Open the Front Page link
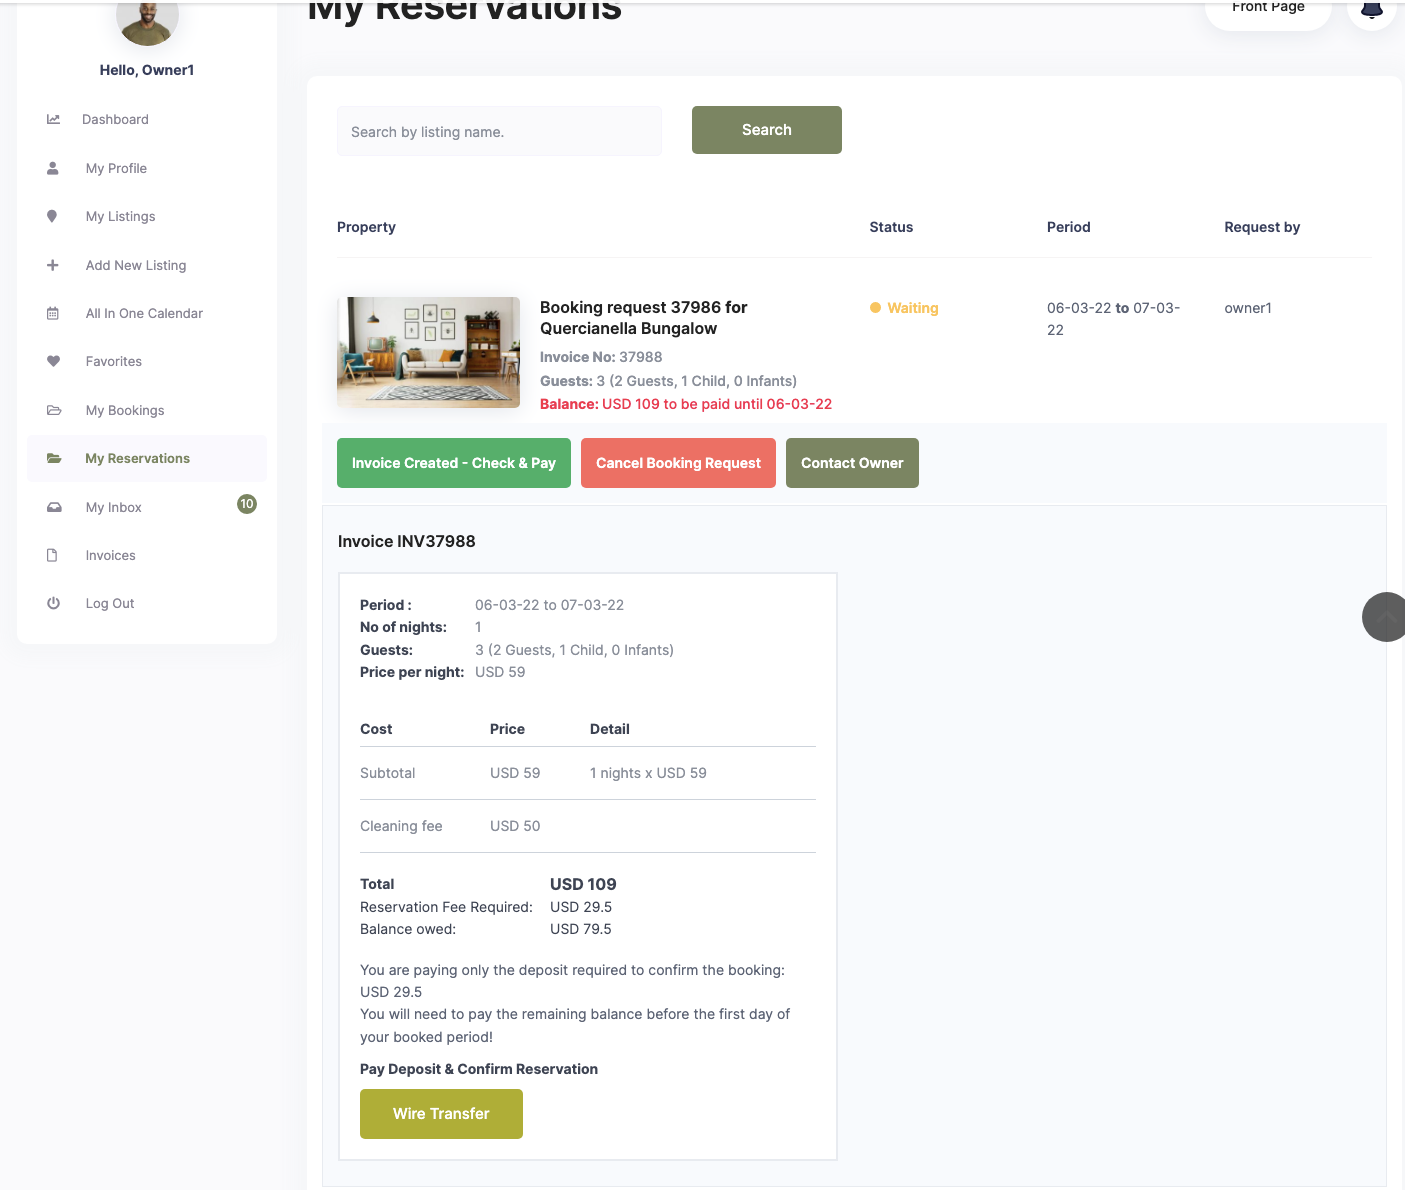Screen dimensions: 1405x1190 click(1267, 9)
